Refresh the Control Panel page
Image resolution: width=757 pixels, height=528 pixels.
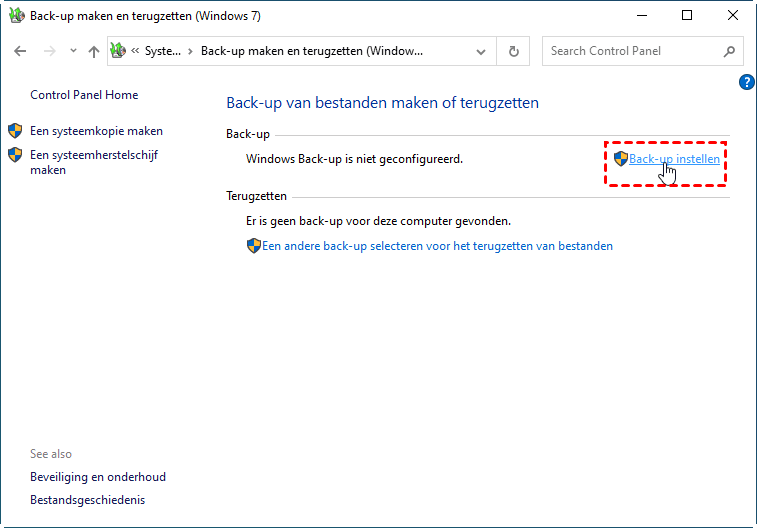click(514, 51)
